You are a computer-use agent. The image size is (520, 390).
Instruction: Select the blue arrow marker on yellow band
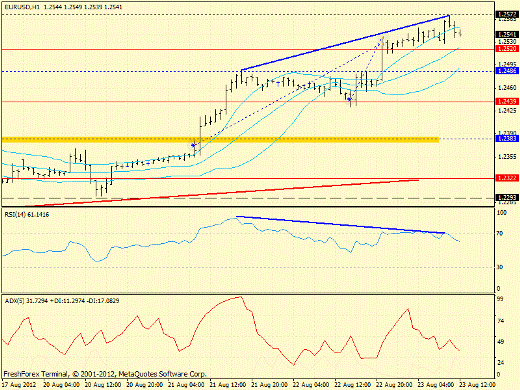(x=193, y=145)
